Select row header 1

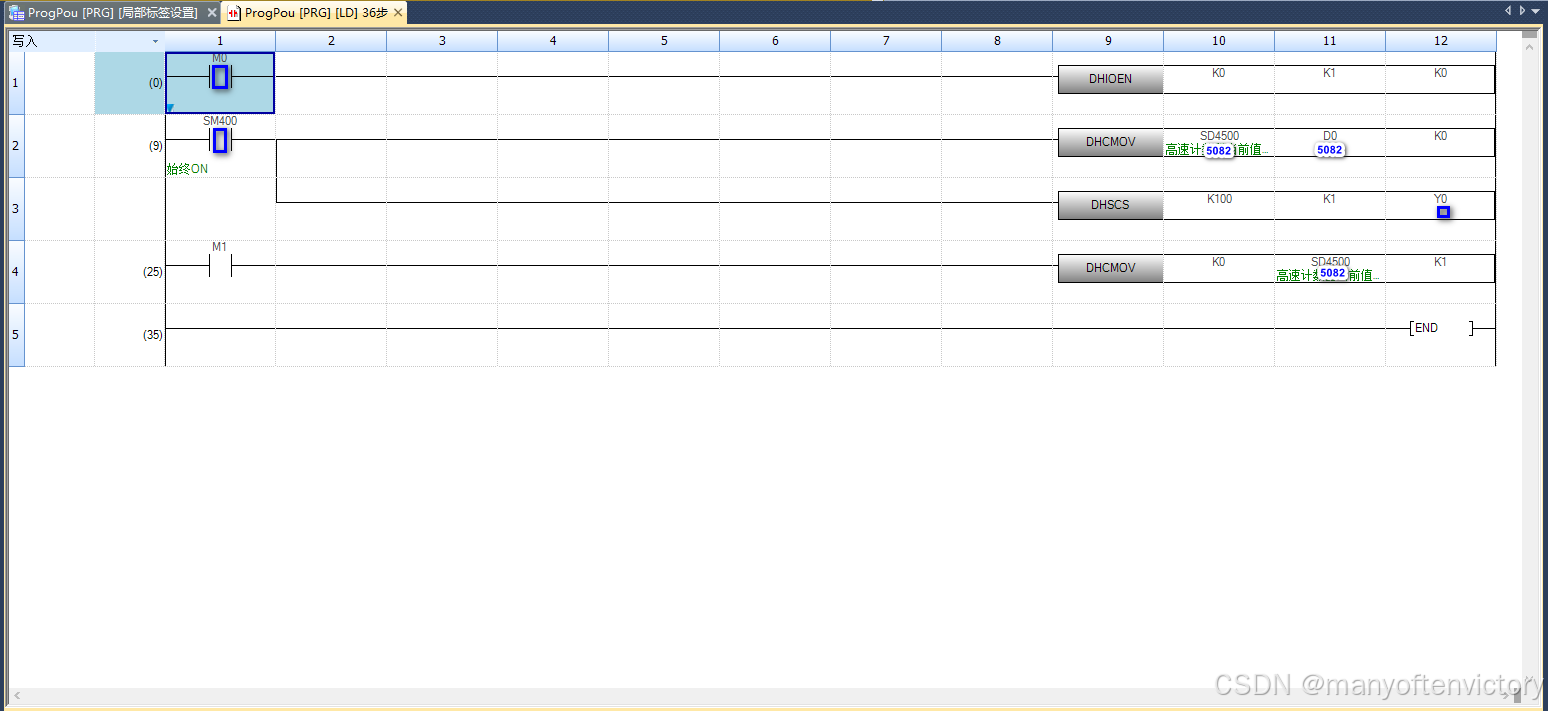[16, 83]
